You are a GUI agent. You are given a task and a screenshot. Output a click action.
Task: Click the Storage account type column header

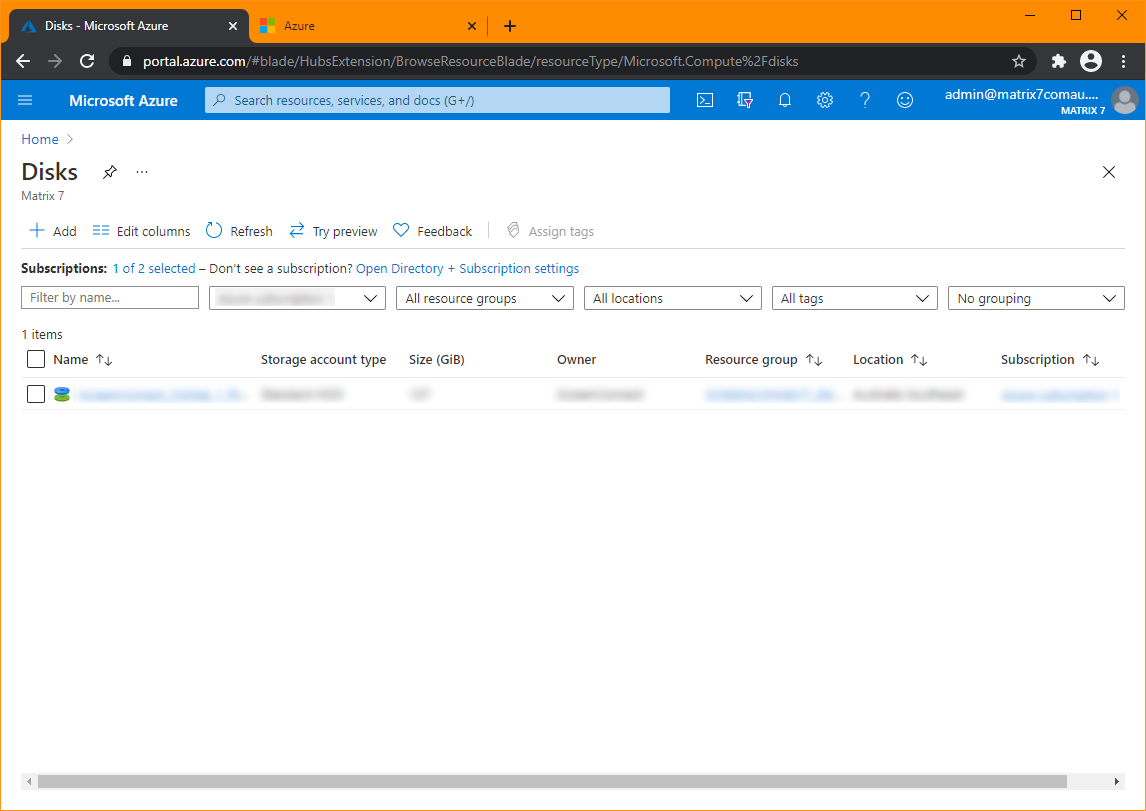(x=323, y=359)
